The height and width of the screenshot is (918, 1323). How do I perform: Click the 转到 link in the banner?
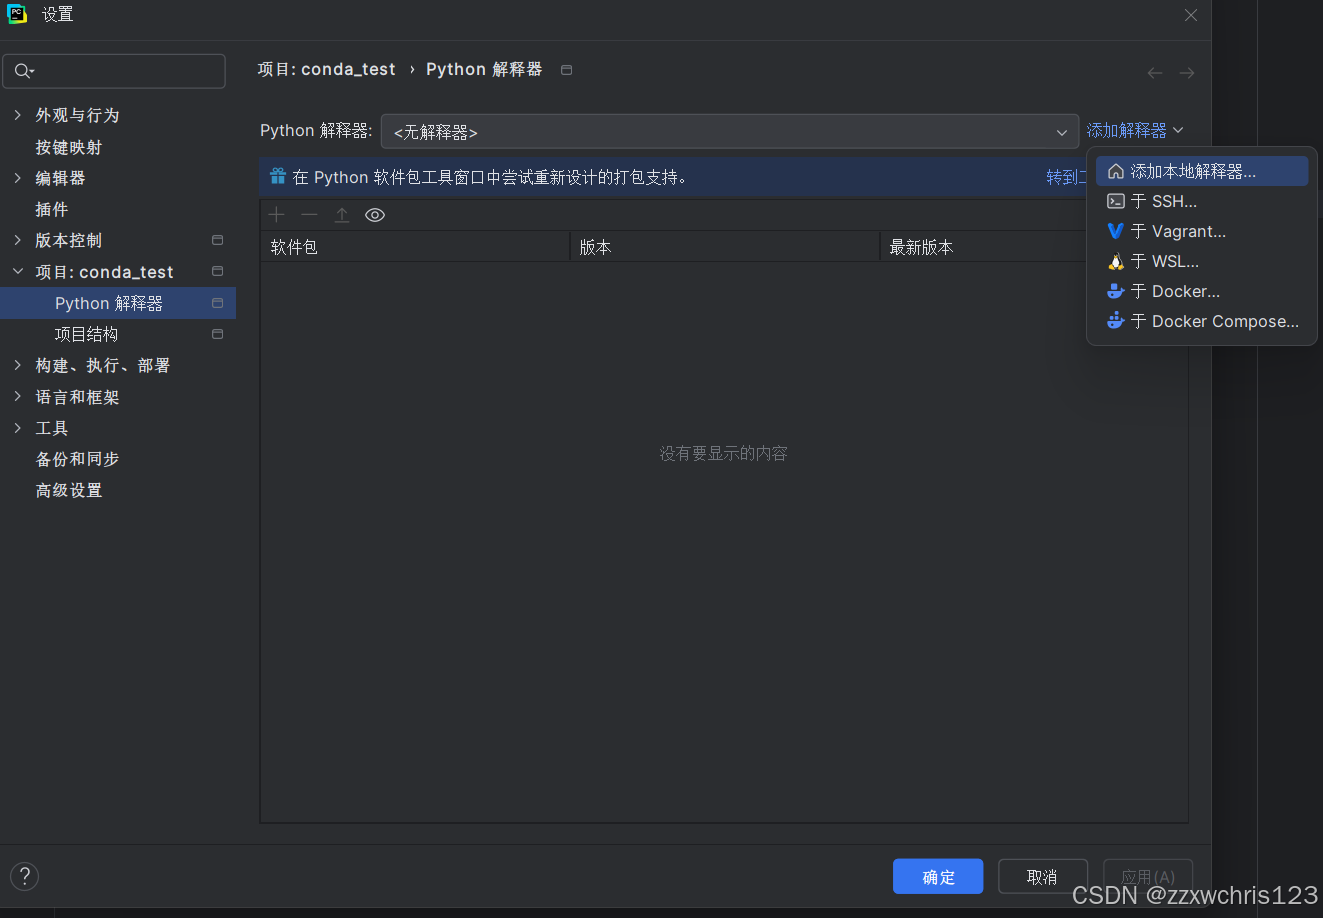(1066, 177)
